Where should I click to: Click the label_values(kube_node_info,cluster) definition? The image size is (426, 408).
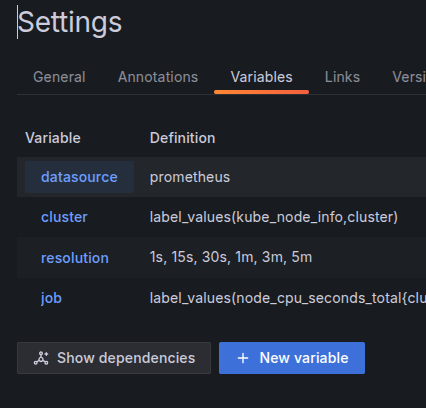click(x=274, y=217)
